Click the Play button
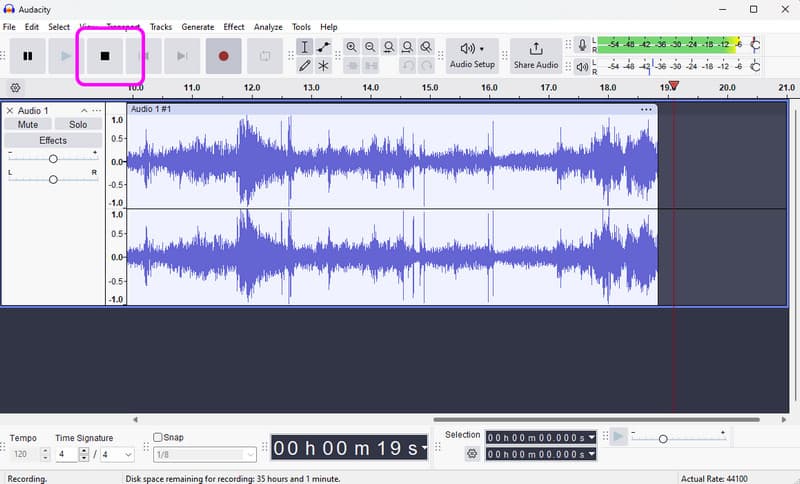800x484 pixels. pos(66,56)
